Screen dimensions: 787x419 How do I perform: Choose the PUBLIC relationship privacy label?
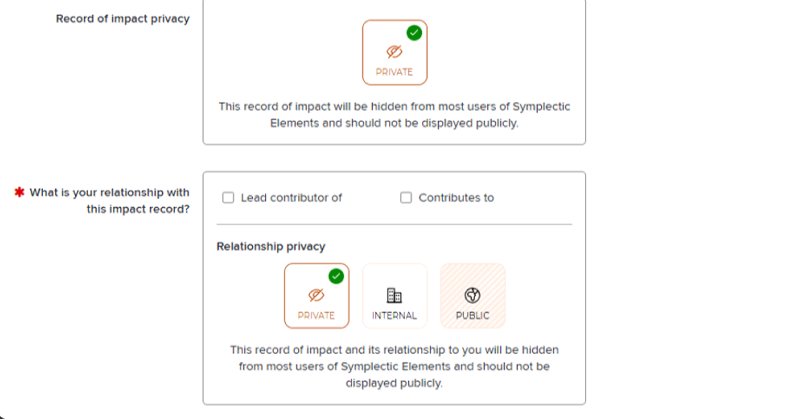pyautogui.click(x=472, y=316)
